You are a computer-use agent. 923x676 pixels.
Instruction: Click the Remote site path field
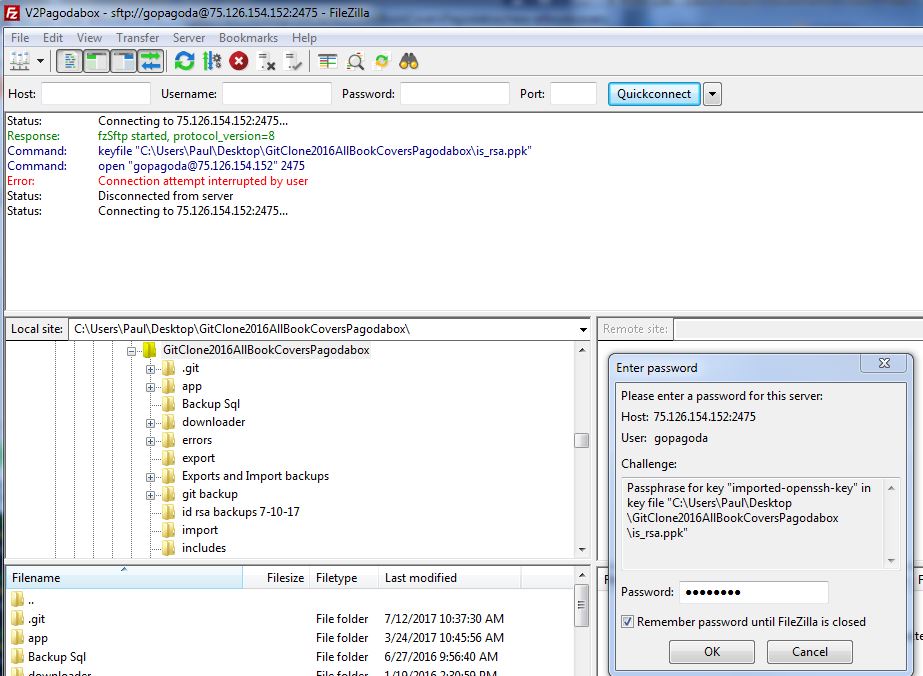pyautogui.click(x=798, y=329)
